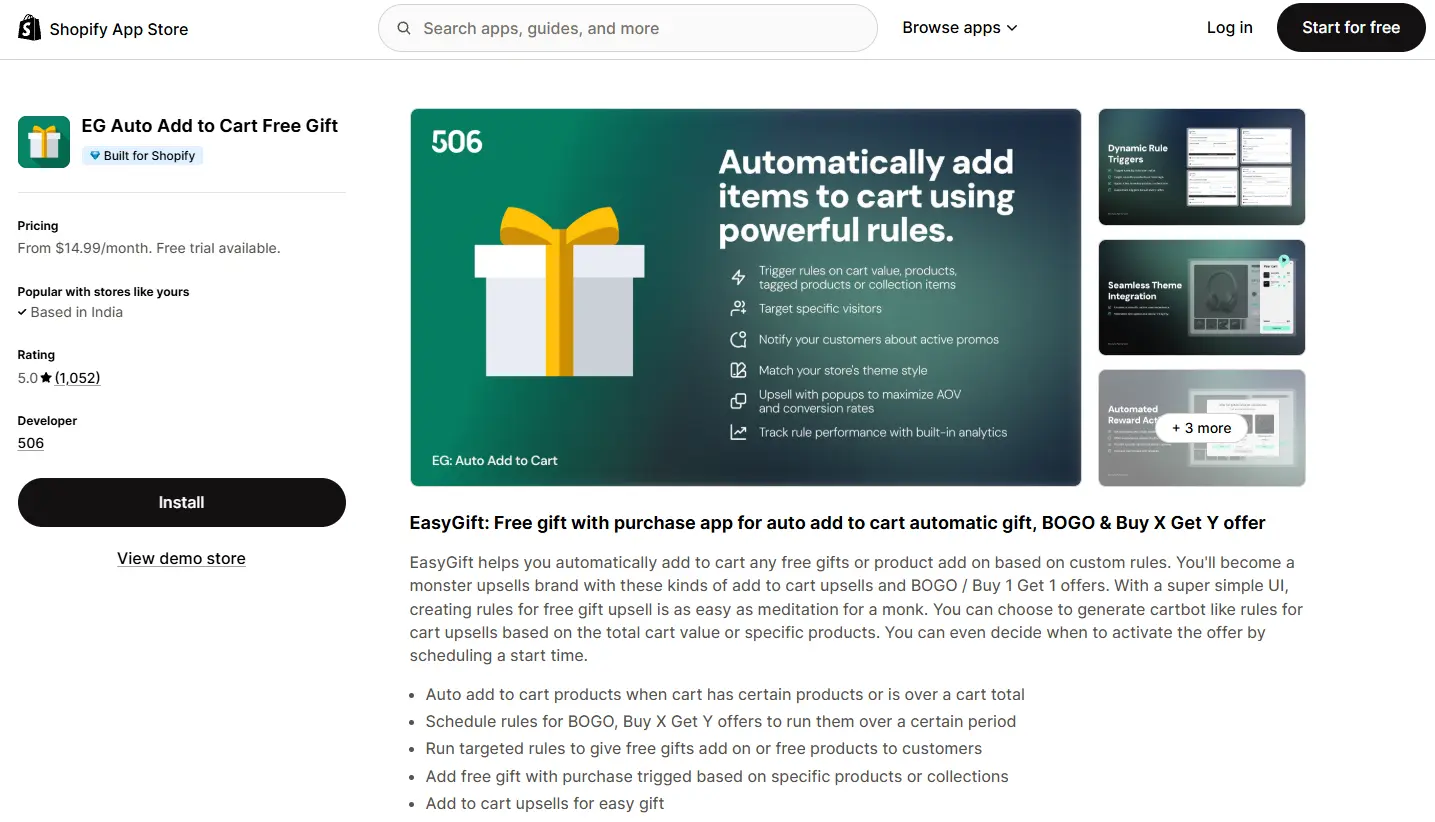The image size is (1435, 822).
Task: Click the 506 logo in the banner
Action: click(457, 142)
